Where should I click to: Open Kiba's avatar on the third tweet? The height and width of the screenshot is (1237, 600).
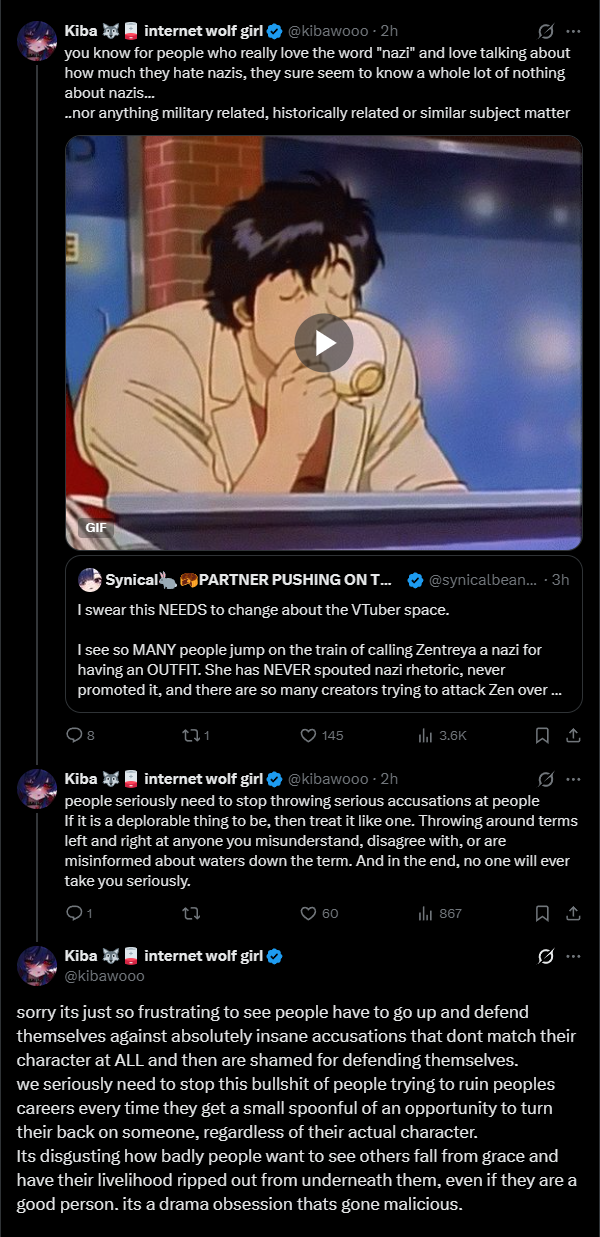(x=38, y=966)
